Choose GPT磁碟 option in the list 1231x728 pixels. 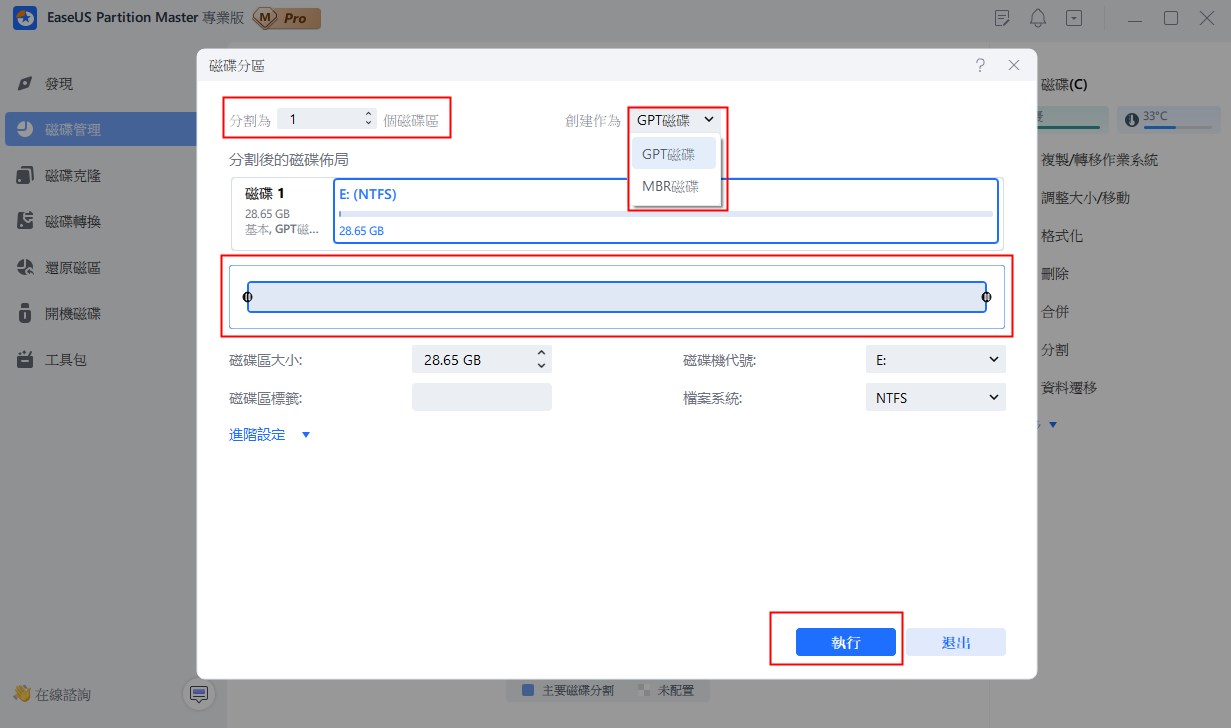[670, 154]
